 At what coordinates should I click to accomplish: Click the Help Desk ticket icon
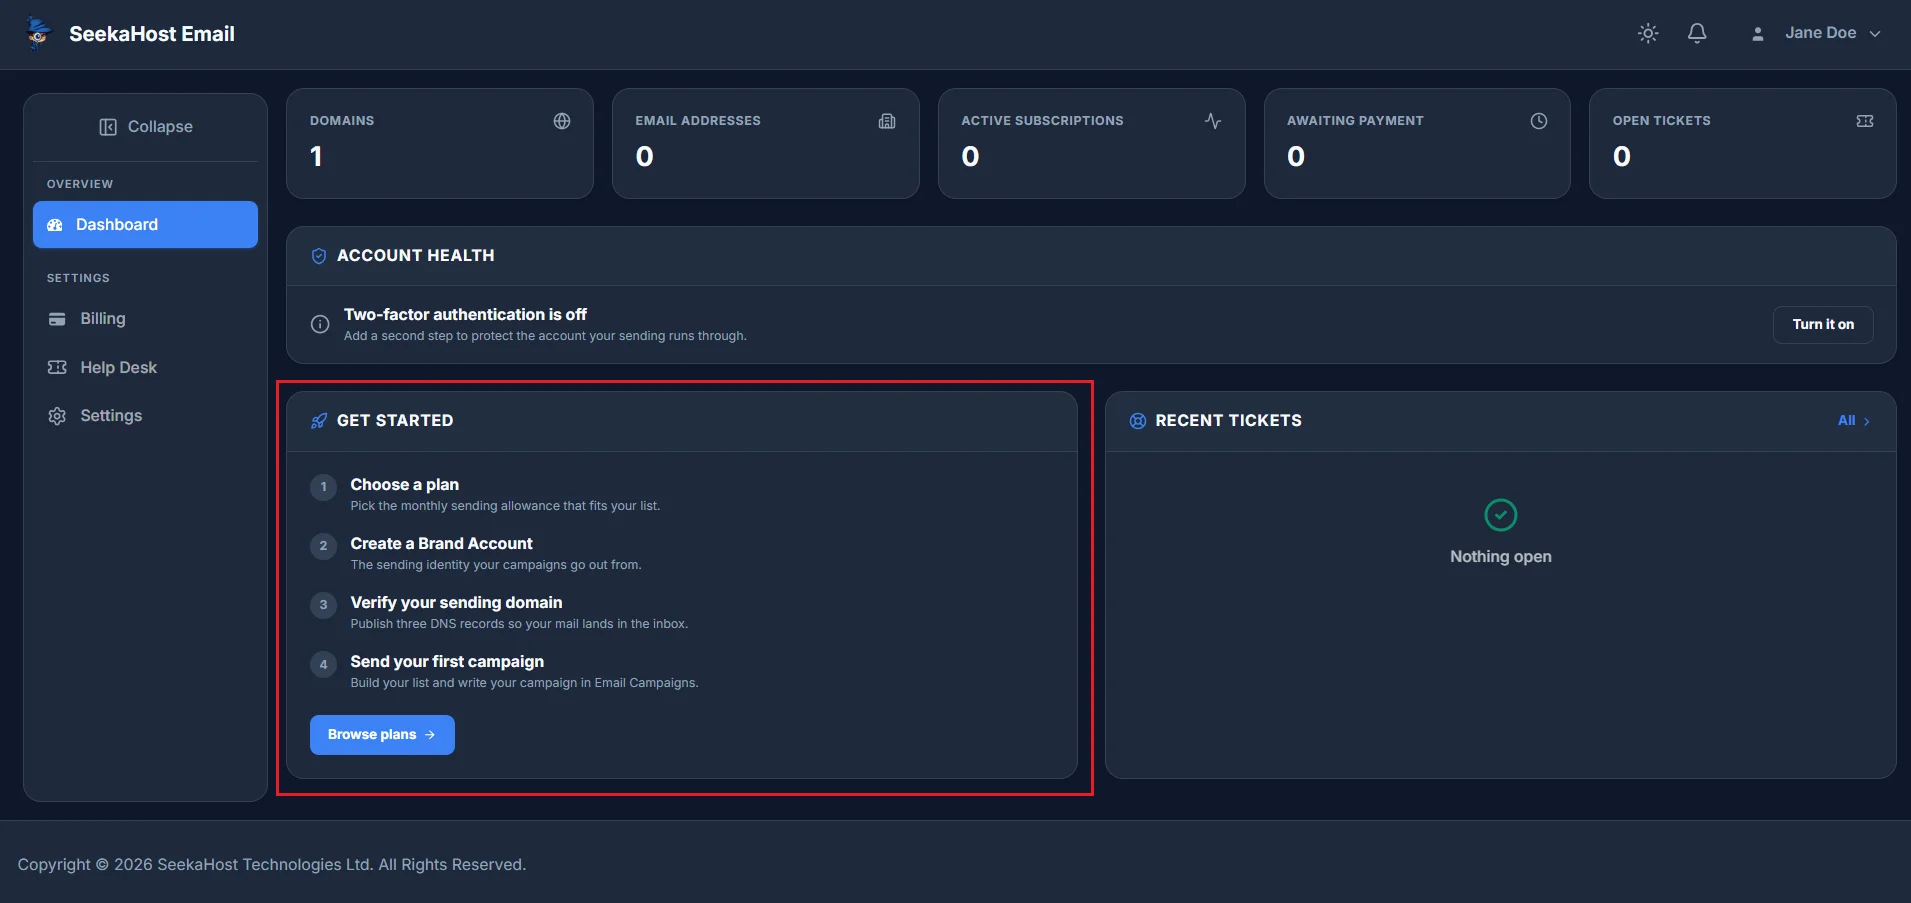coord(57,367)
